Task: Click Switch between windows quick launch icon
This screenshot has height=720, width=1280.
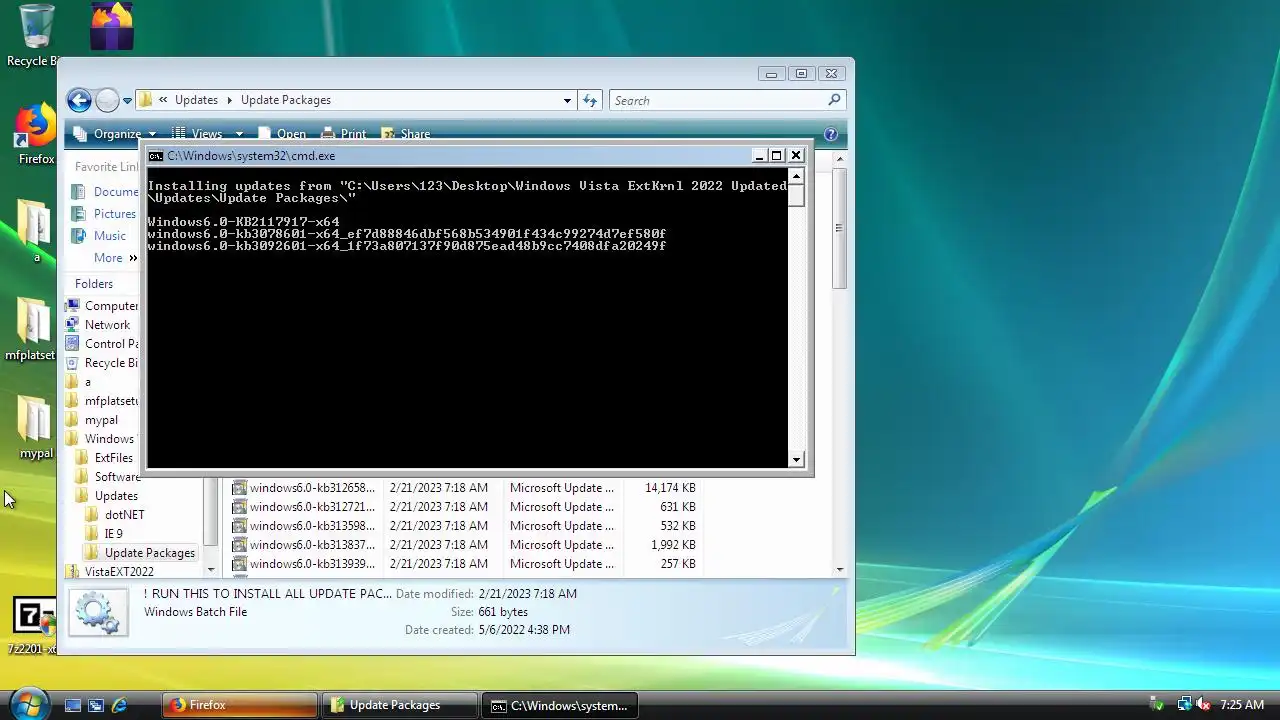Action: click(x=96, y=705)
